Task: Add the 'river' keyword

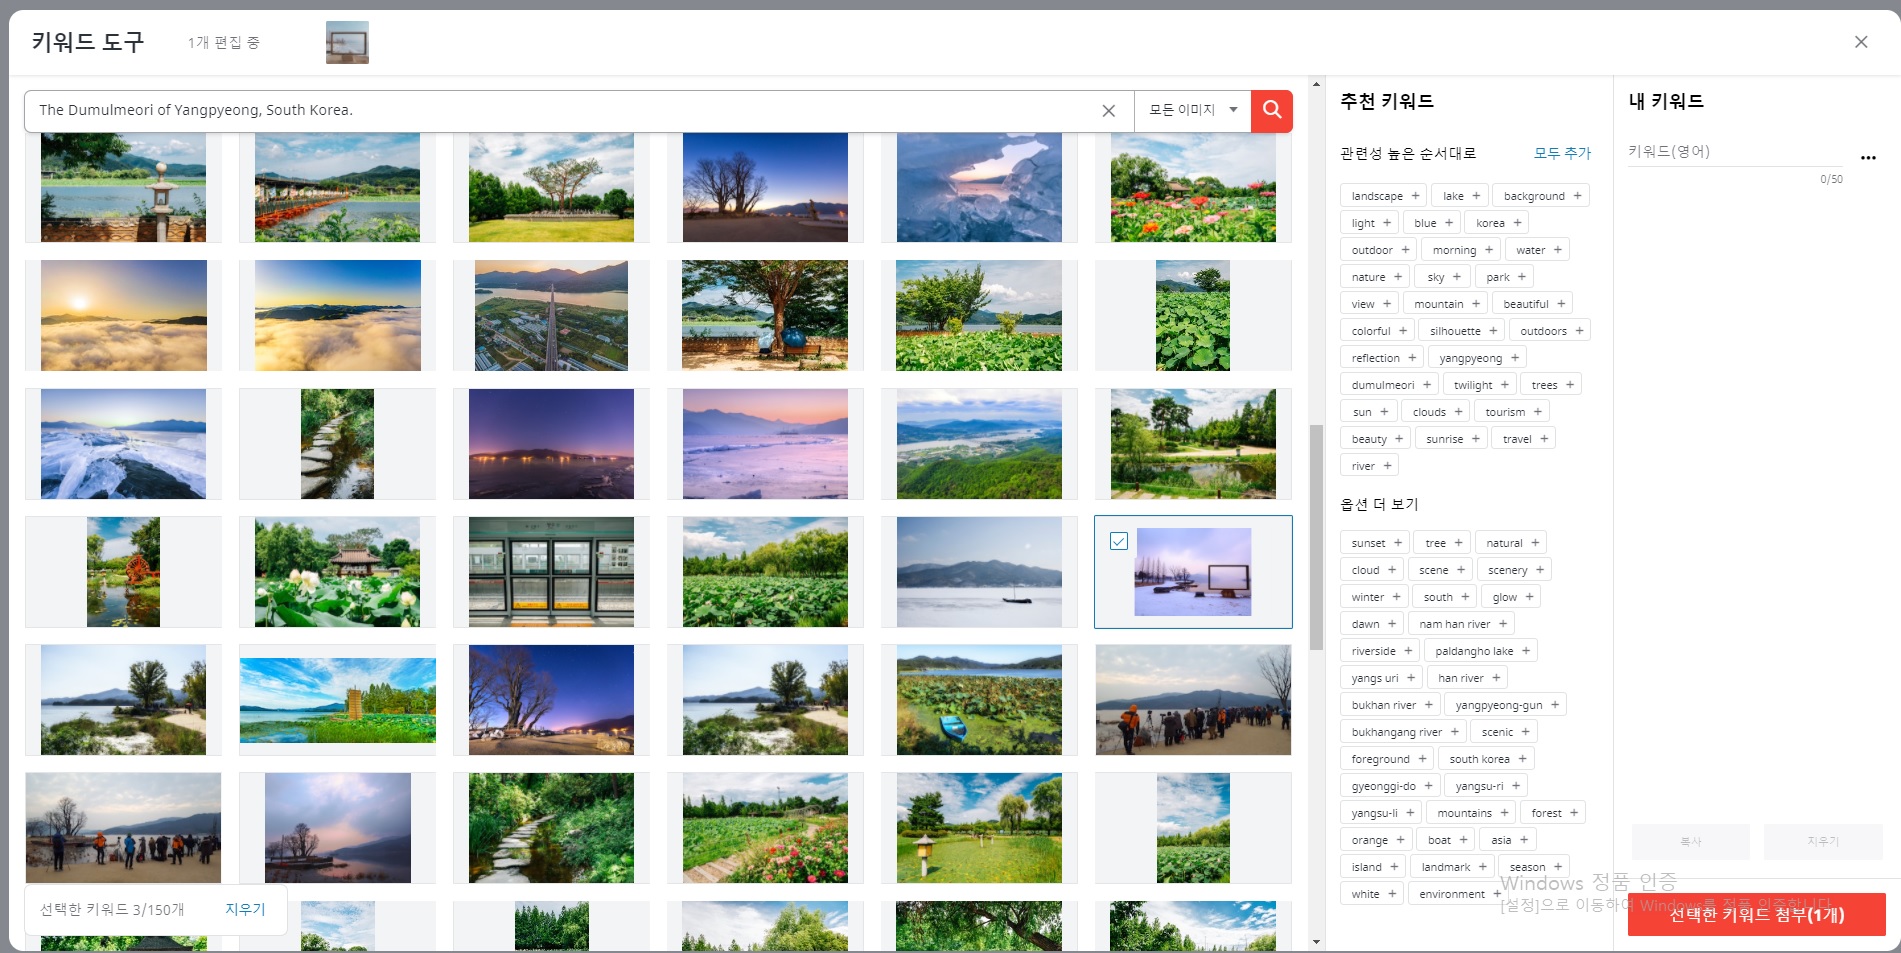Action: click(1370, 466)
